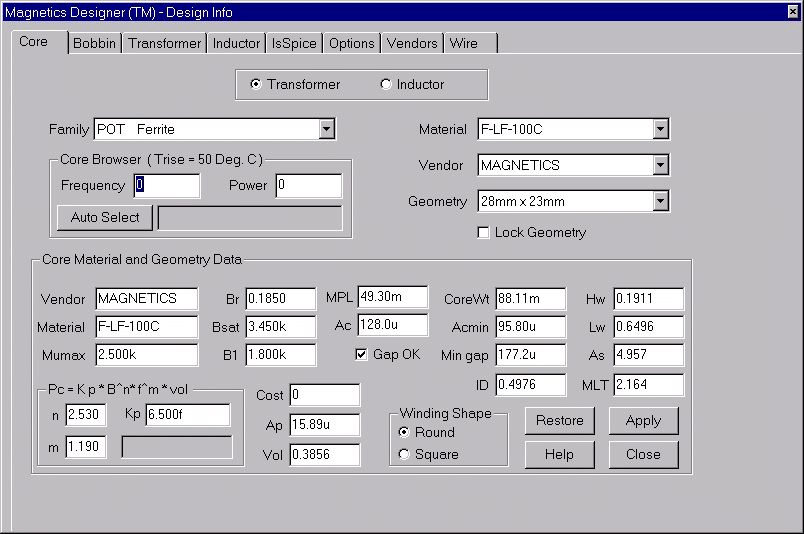
Task: Expand the Geometry 28mm x 23mm dropdown
Action: tap(659, 201)
